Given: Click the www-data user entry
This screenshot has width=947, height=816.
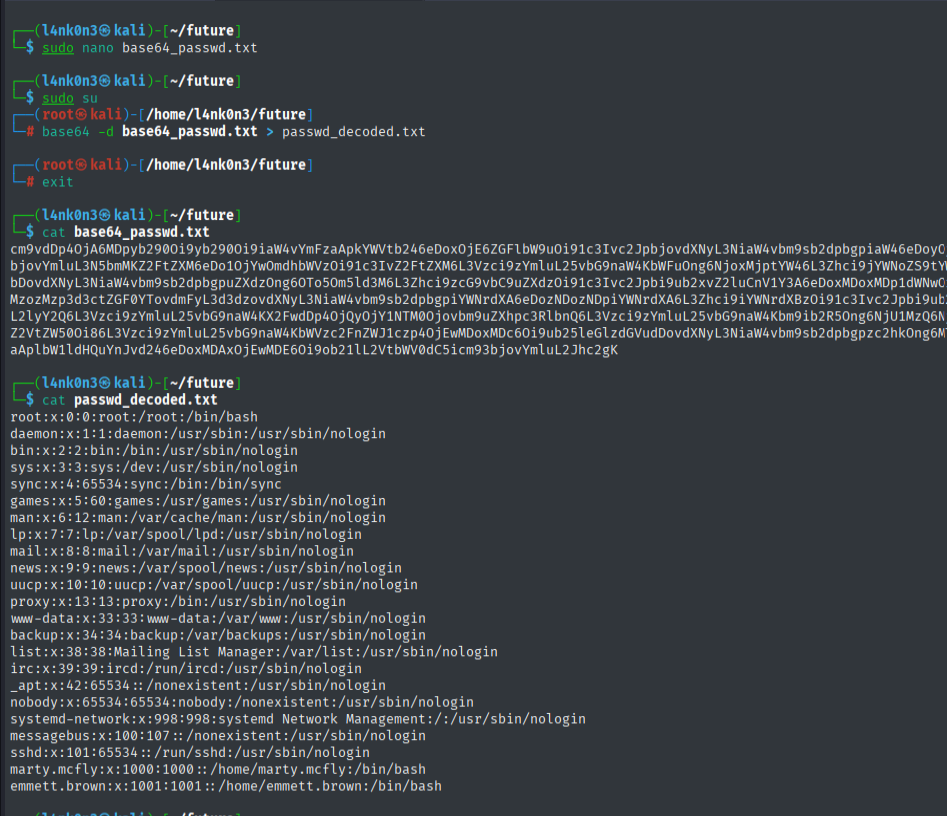Looking at the screenshot, I should [217, 618].
